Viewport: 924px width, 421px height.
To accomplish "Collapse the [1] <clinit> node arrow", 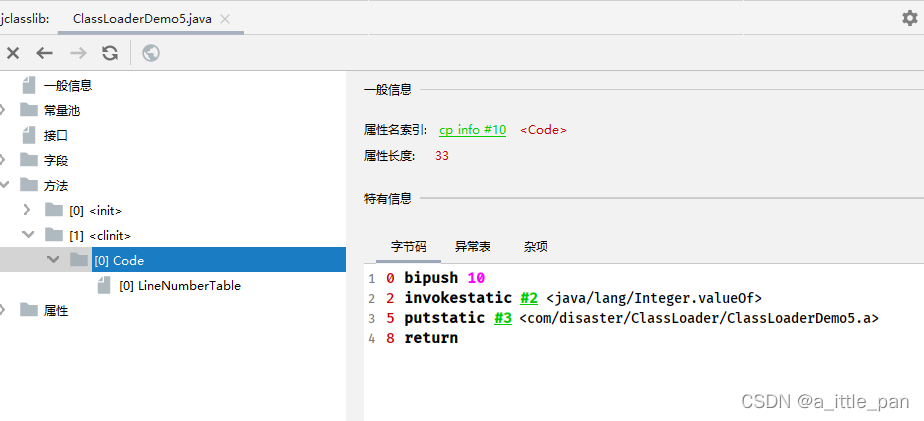I will coord(28,235).
